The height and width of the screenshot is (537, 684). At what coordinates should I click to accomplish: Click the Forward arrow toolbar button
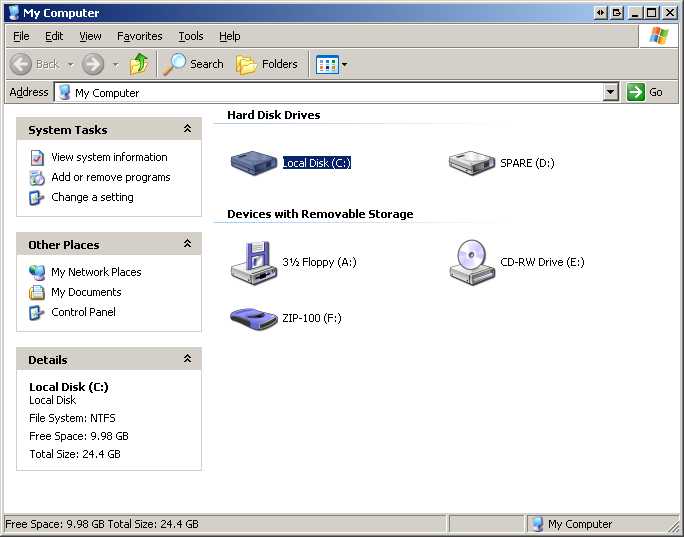click(x=93, y=64)
